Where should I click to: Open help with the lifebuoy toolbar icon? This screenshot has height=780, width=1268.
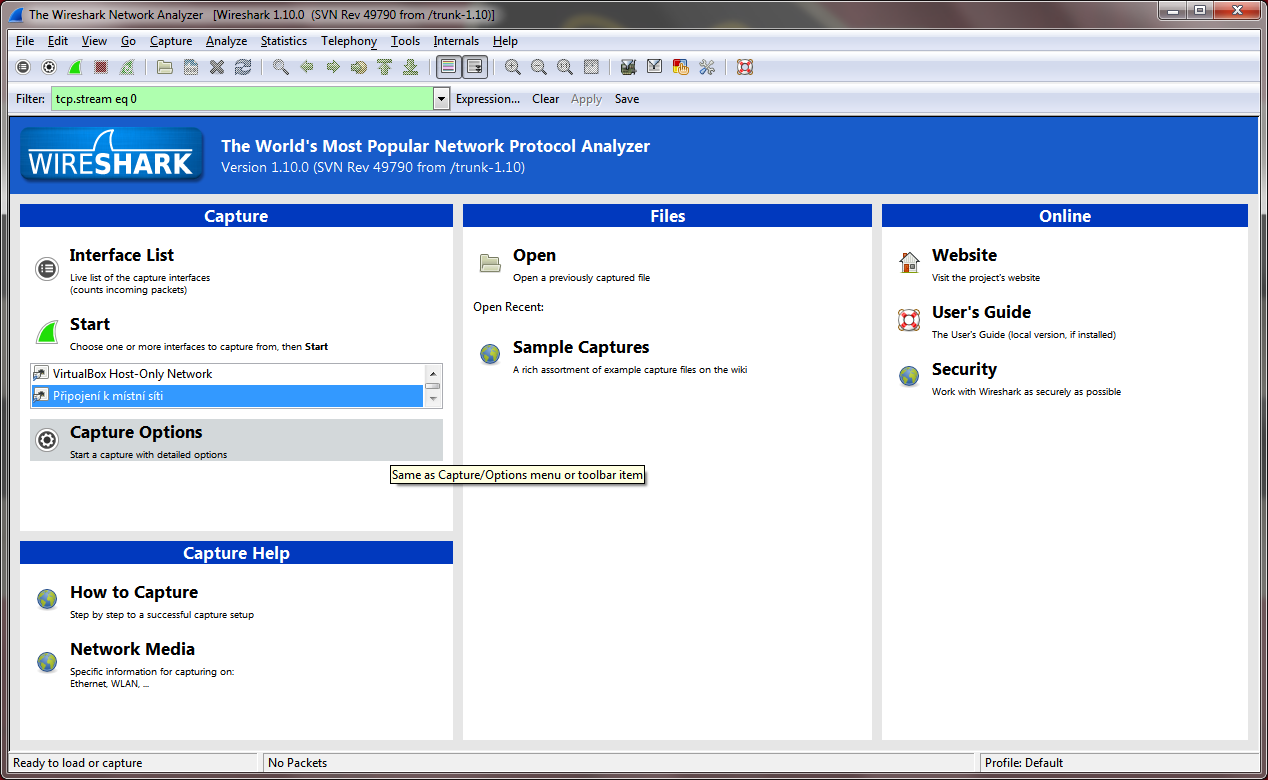[x=745, y=67]
